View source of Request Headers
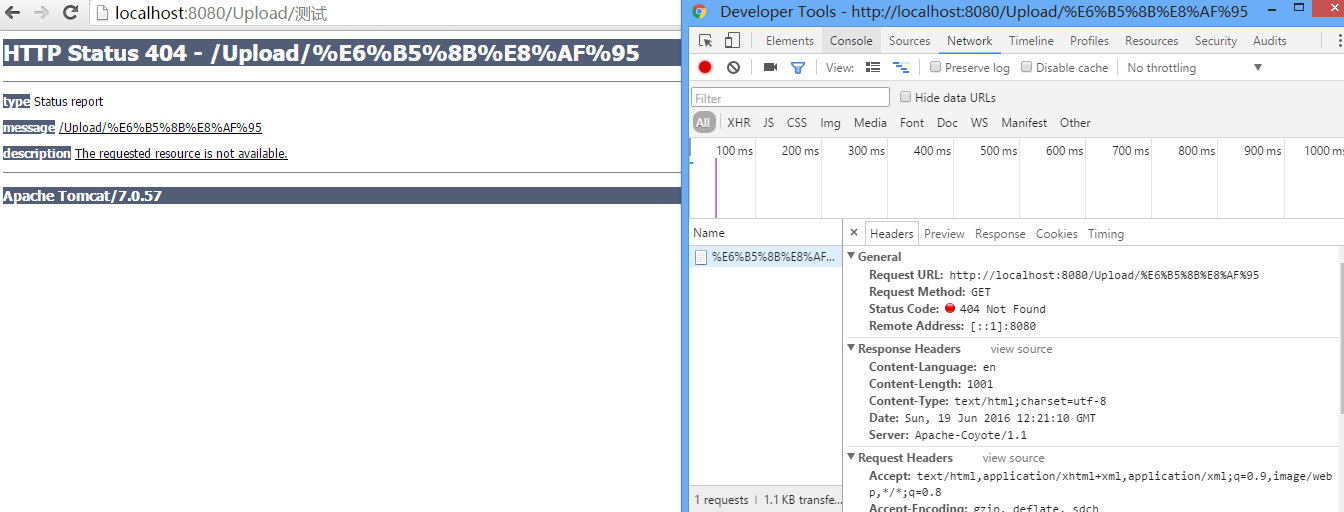 pyautogui.click(x=1013, y=458)
